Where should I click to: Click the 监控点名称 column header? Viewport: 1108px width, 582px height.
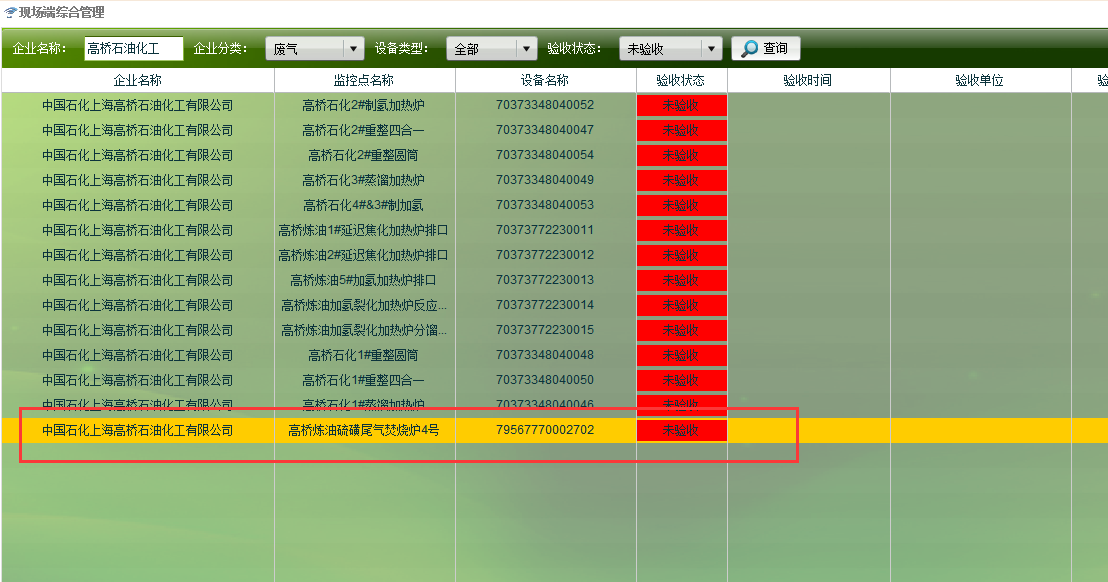pos(364,81)
